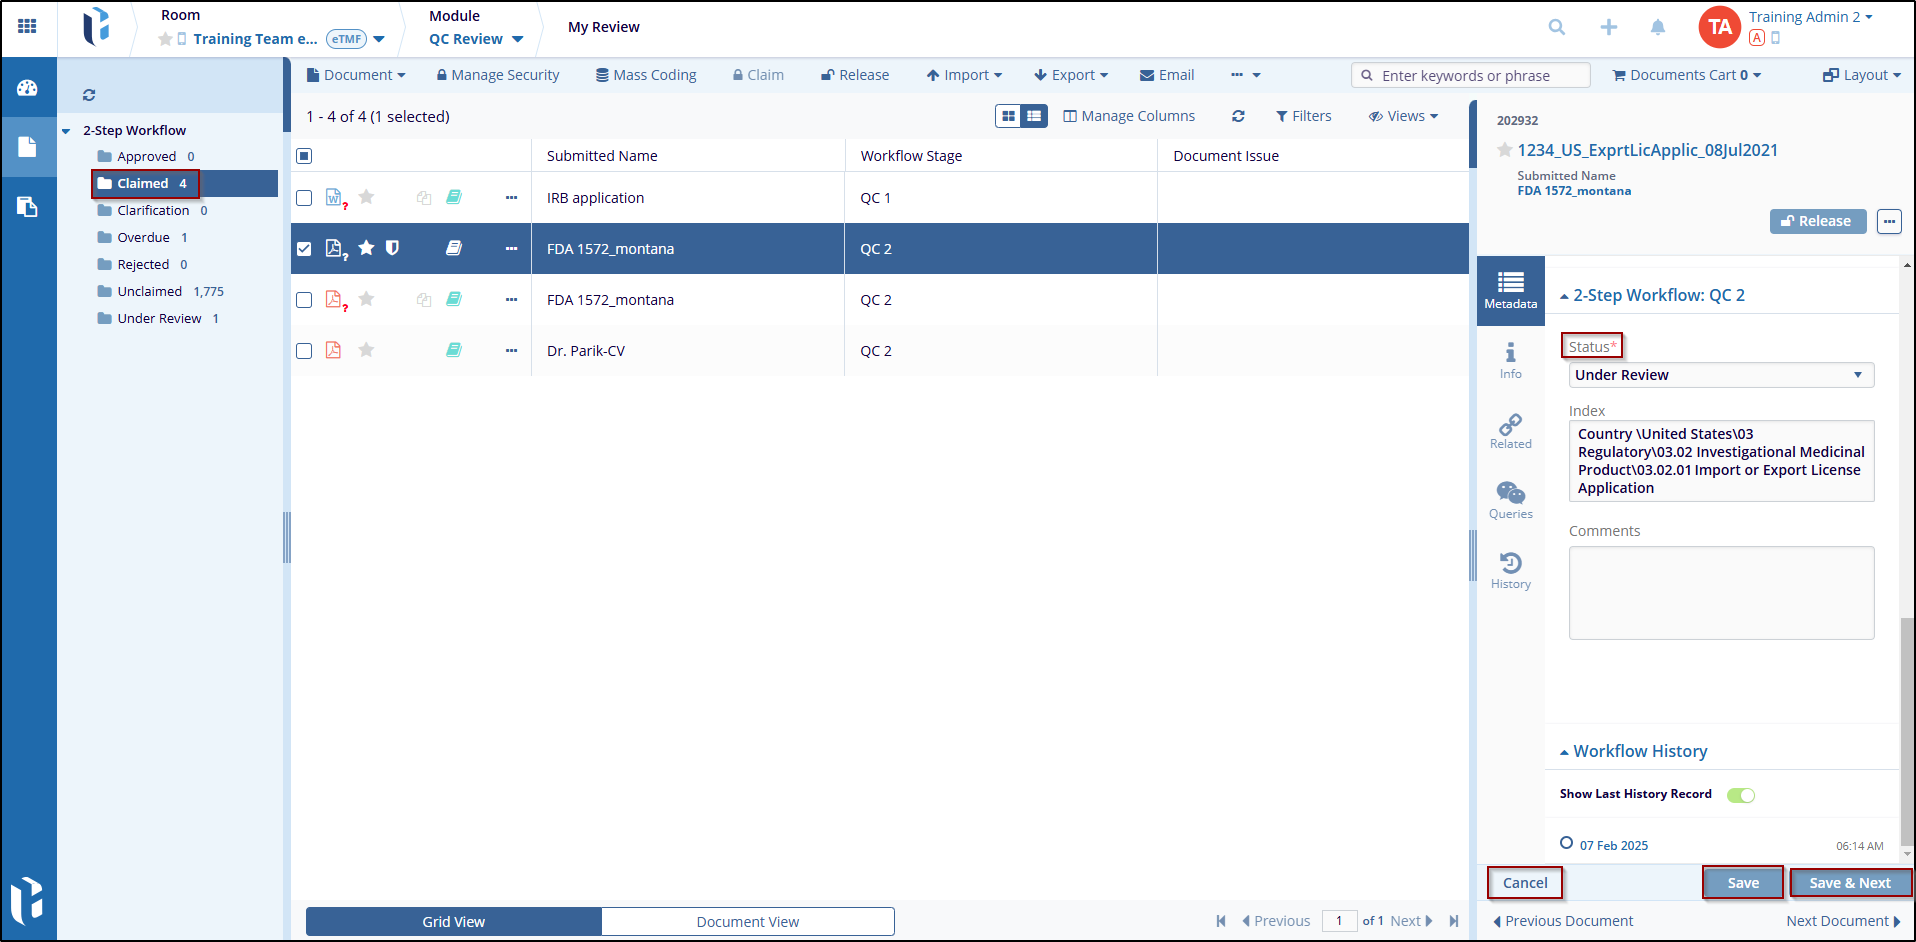Image resolution: width=1916 pixels, height=942 pixels.
Task: Open the Info panel icon
Action: pyautogui.click(x=1510, y=359)
